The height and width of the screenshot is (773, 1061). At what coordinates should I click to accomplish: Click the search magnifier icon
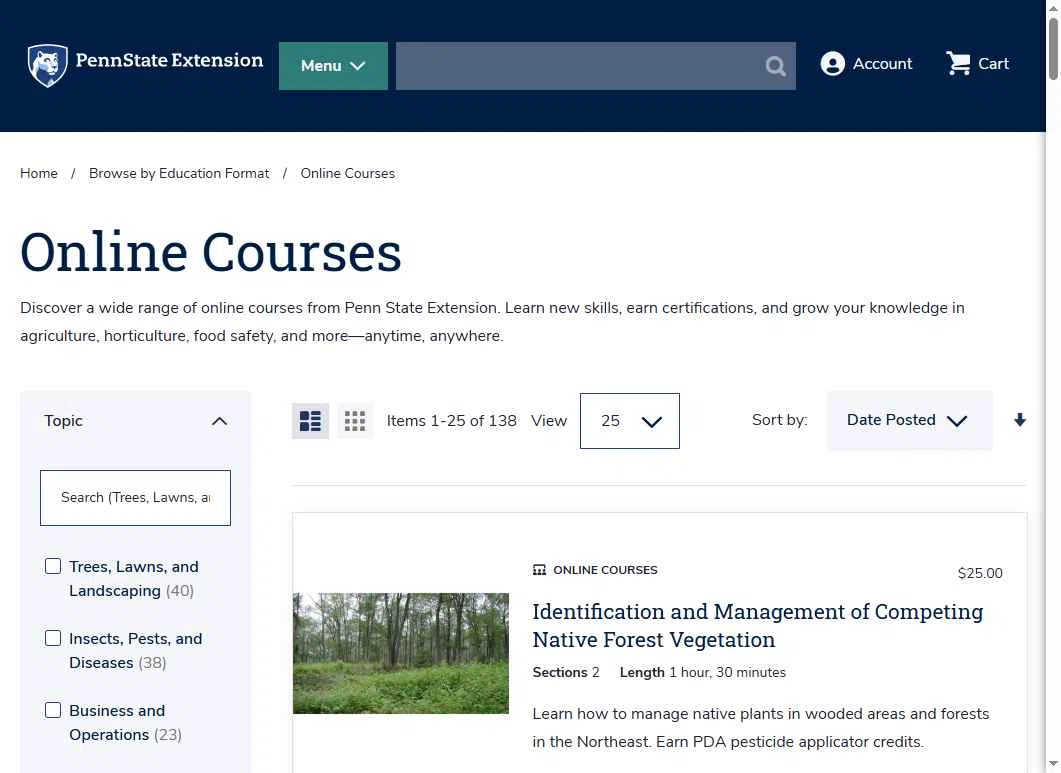pos(775,66)
